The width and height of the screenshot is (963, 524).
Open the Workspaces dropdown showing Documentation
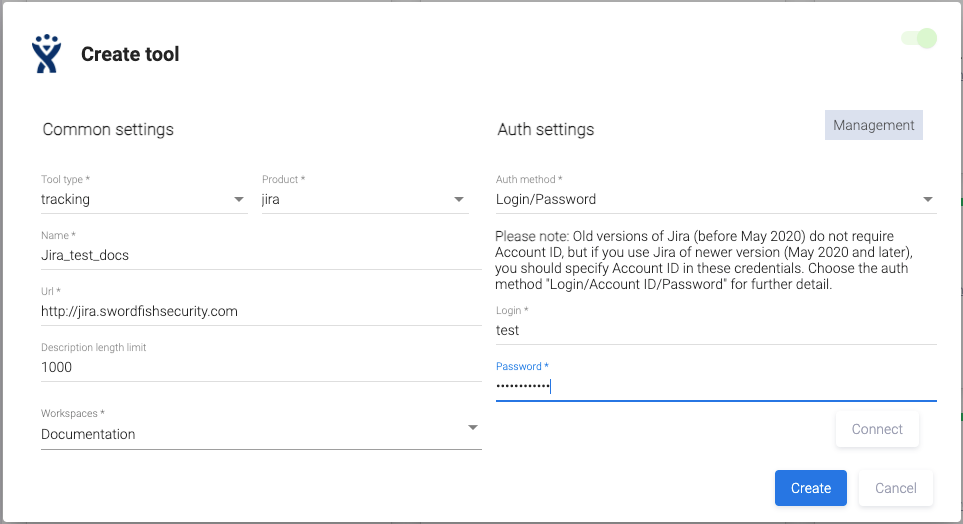[260, 434]
